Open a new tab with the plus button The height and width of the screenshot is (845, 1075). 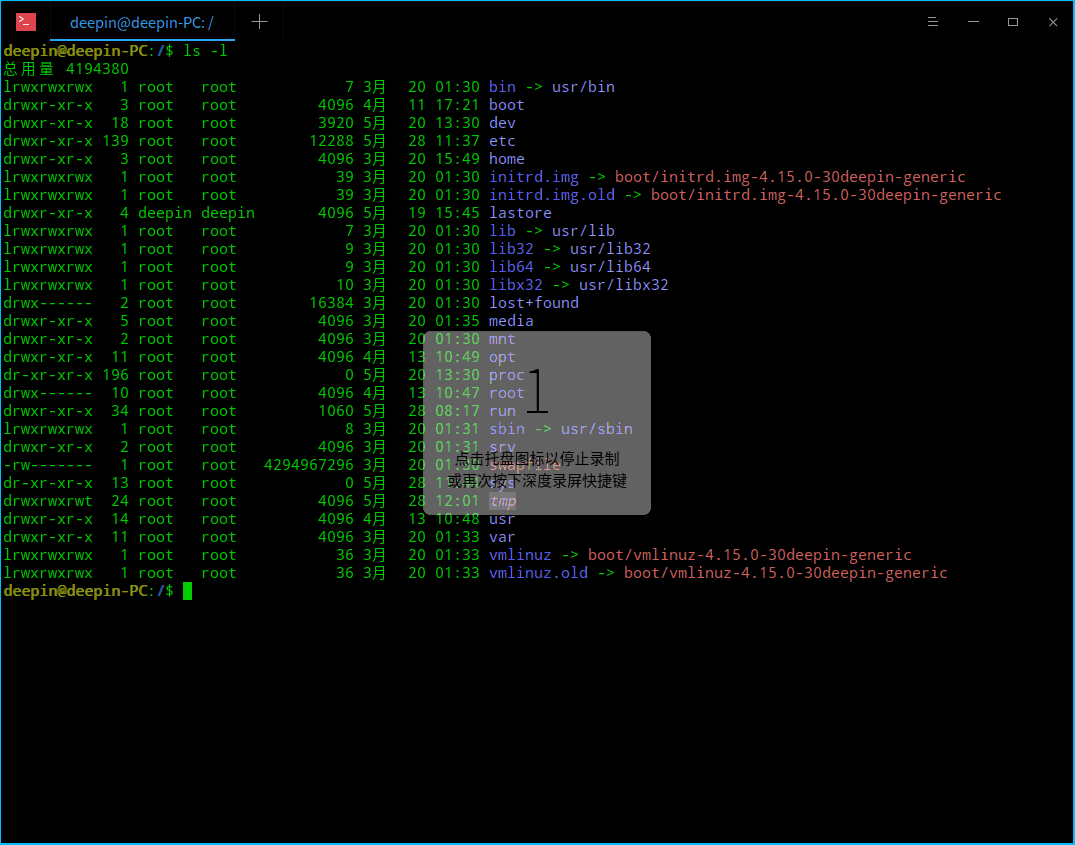tap(259, 22)
